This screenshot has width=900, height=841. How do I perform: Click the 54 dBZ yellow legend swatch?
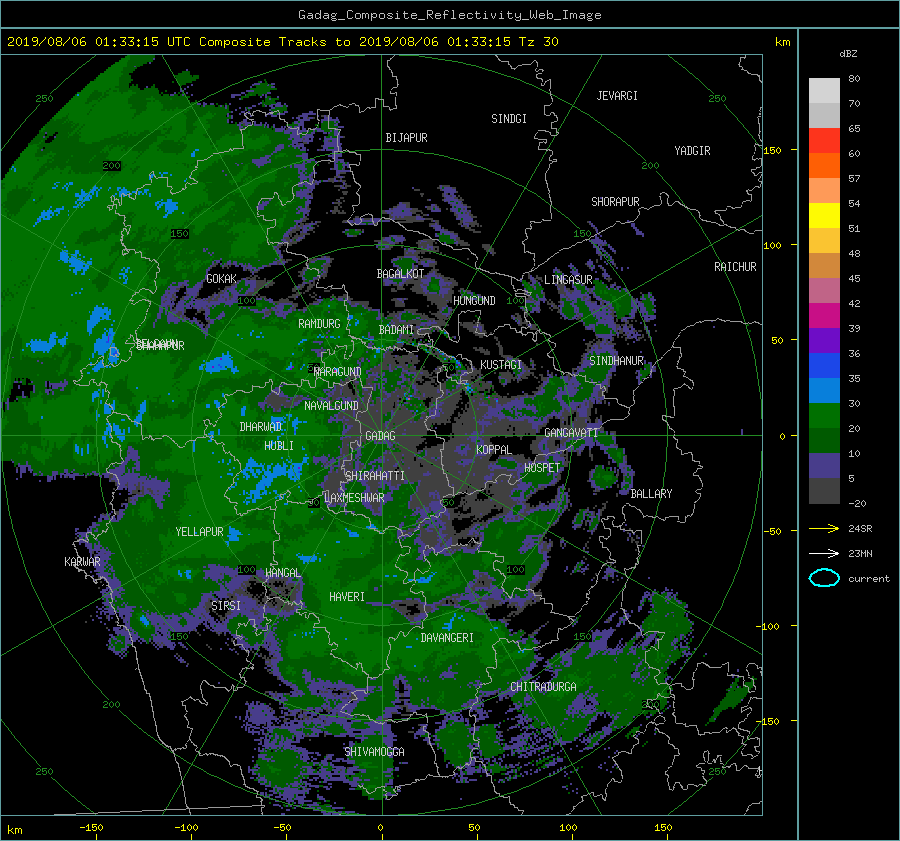(x=824, y=216)
